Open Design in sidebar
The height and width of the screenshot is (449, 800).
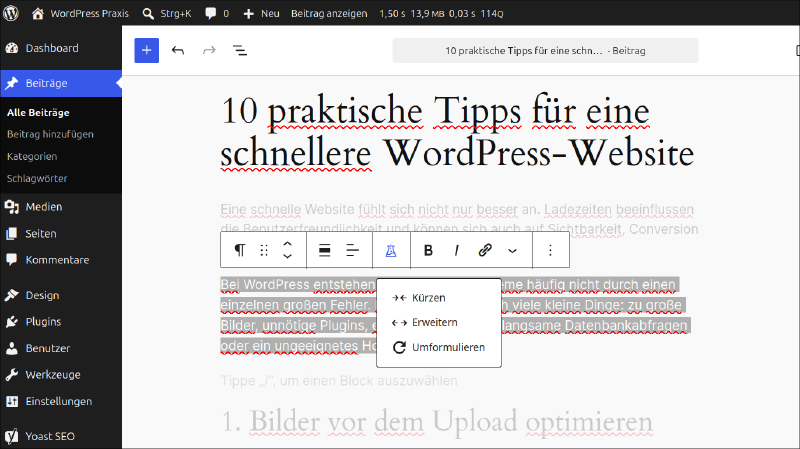click(61, 295)
